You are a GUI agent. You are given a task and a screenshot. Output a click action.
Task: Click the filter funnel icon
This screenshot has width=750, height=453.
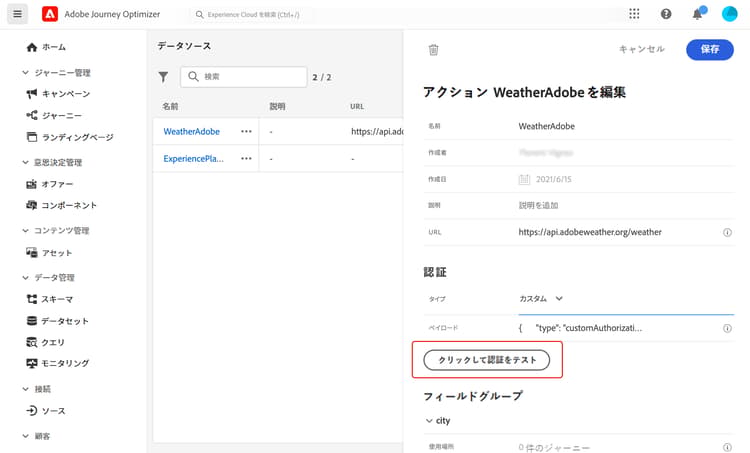click(x=163, y=77)
